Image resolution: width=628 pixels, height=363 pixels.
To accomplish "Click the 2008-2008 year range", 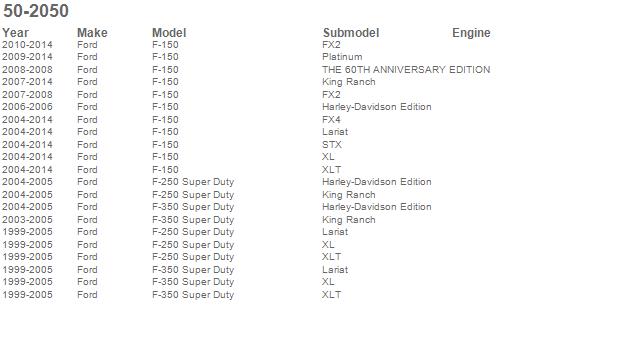I will click(27, 69).
